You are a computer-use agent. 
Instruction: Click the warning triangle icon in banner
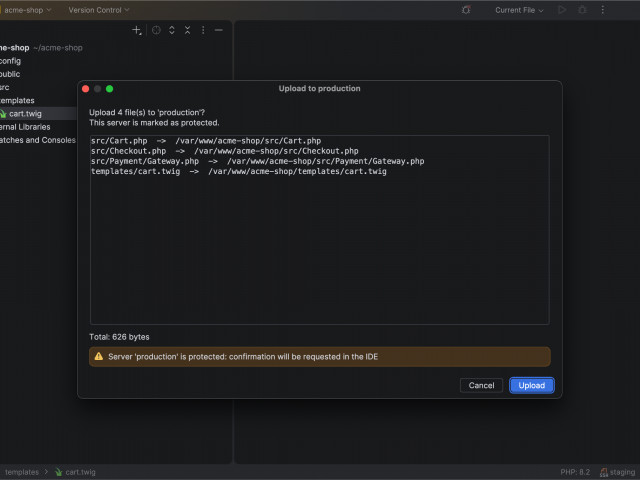pos(99,356)
